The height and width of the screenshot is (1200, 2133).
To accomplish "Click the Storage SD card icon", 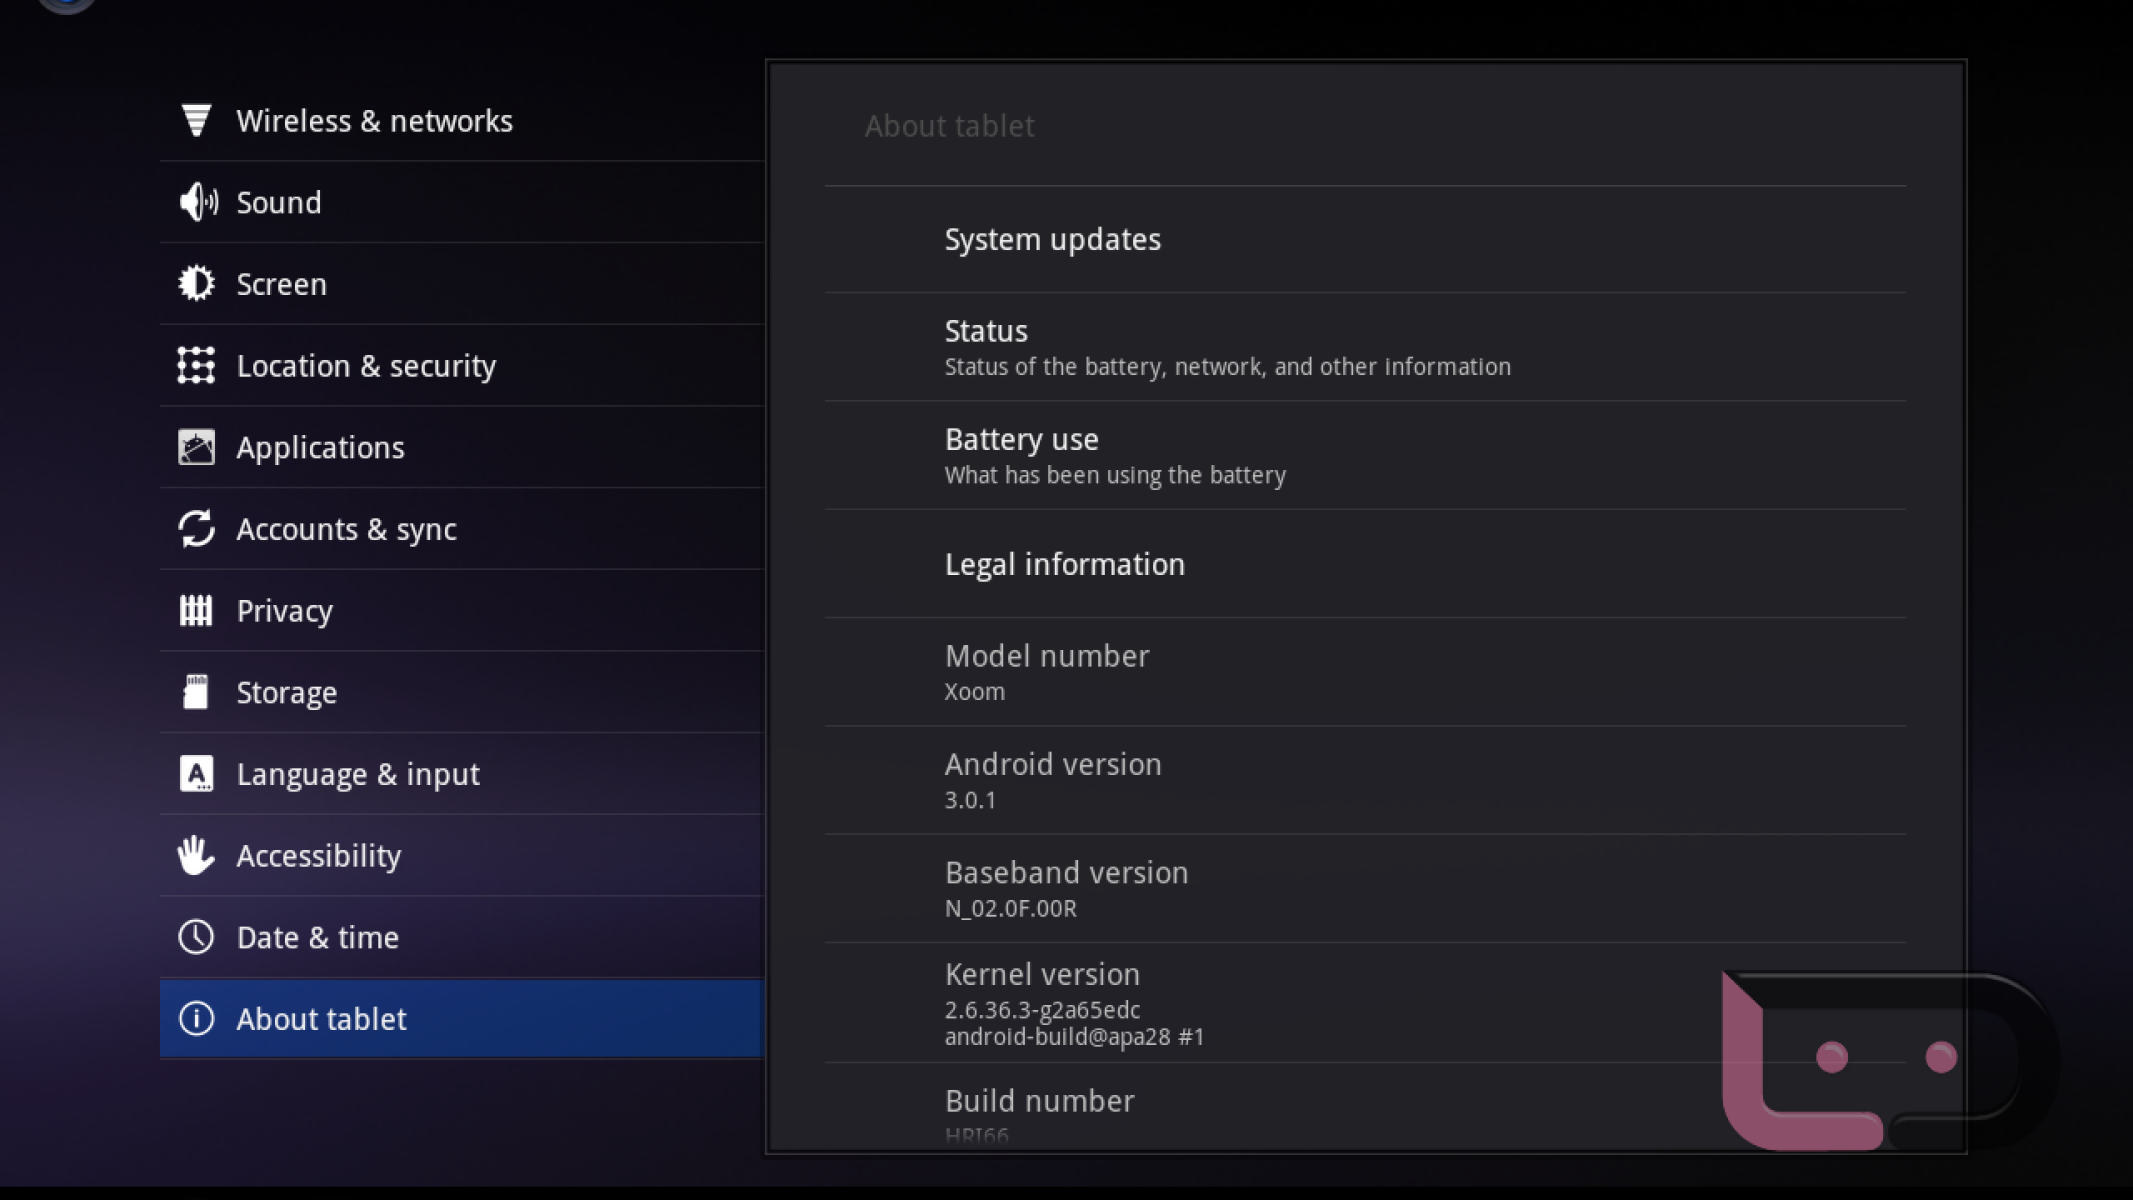I will pos(196,692).
